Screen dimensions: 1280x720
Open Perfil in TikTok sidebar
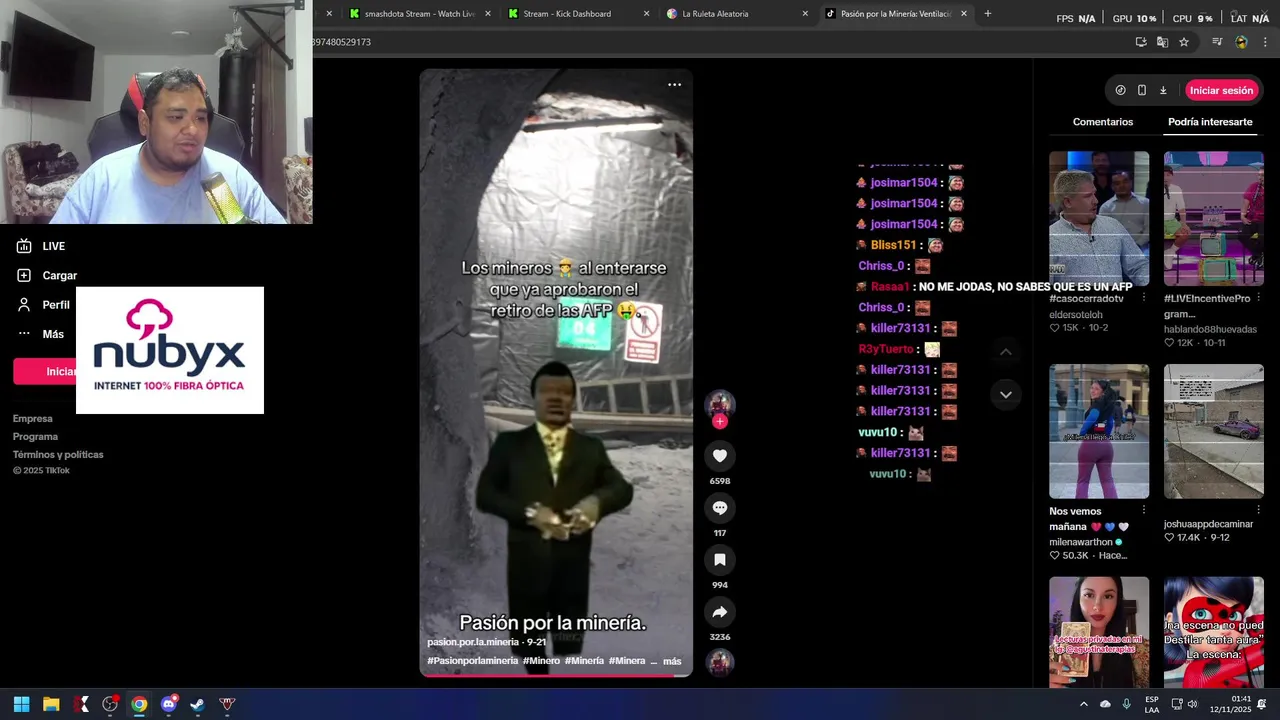click(x=42, y=305)
